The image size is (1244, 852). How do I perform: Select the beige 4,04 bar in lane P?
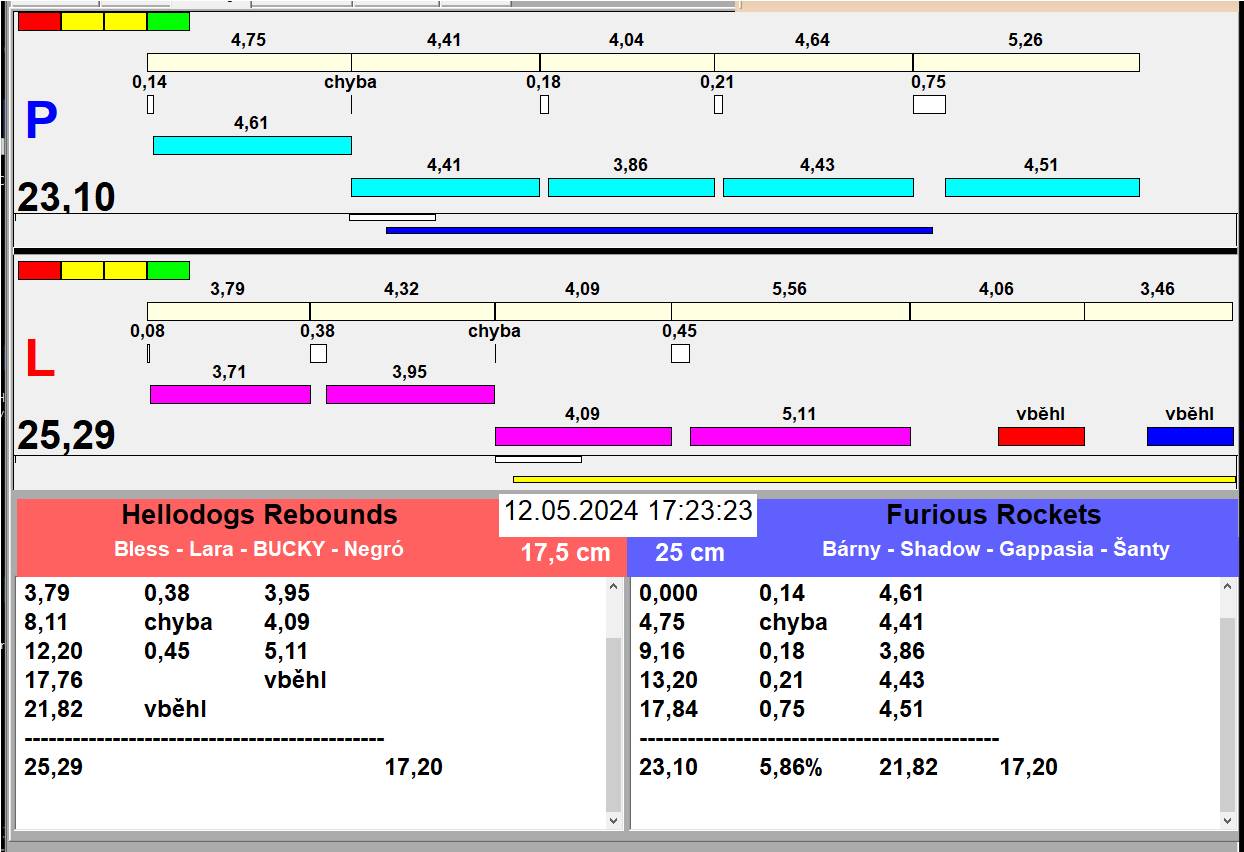627,62
